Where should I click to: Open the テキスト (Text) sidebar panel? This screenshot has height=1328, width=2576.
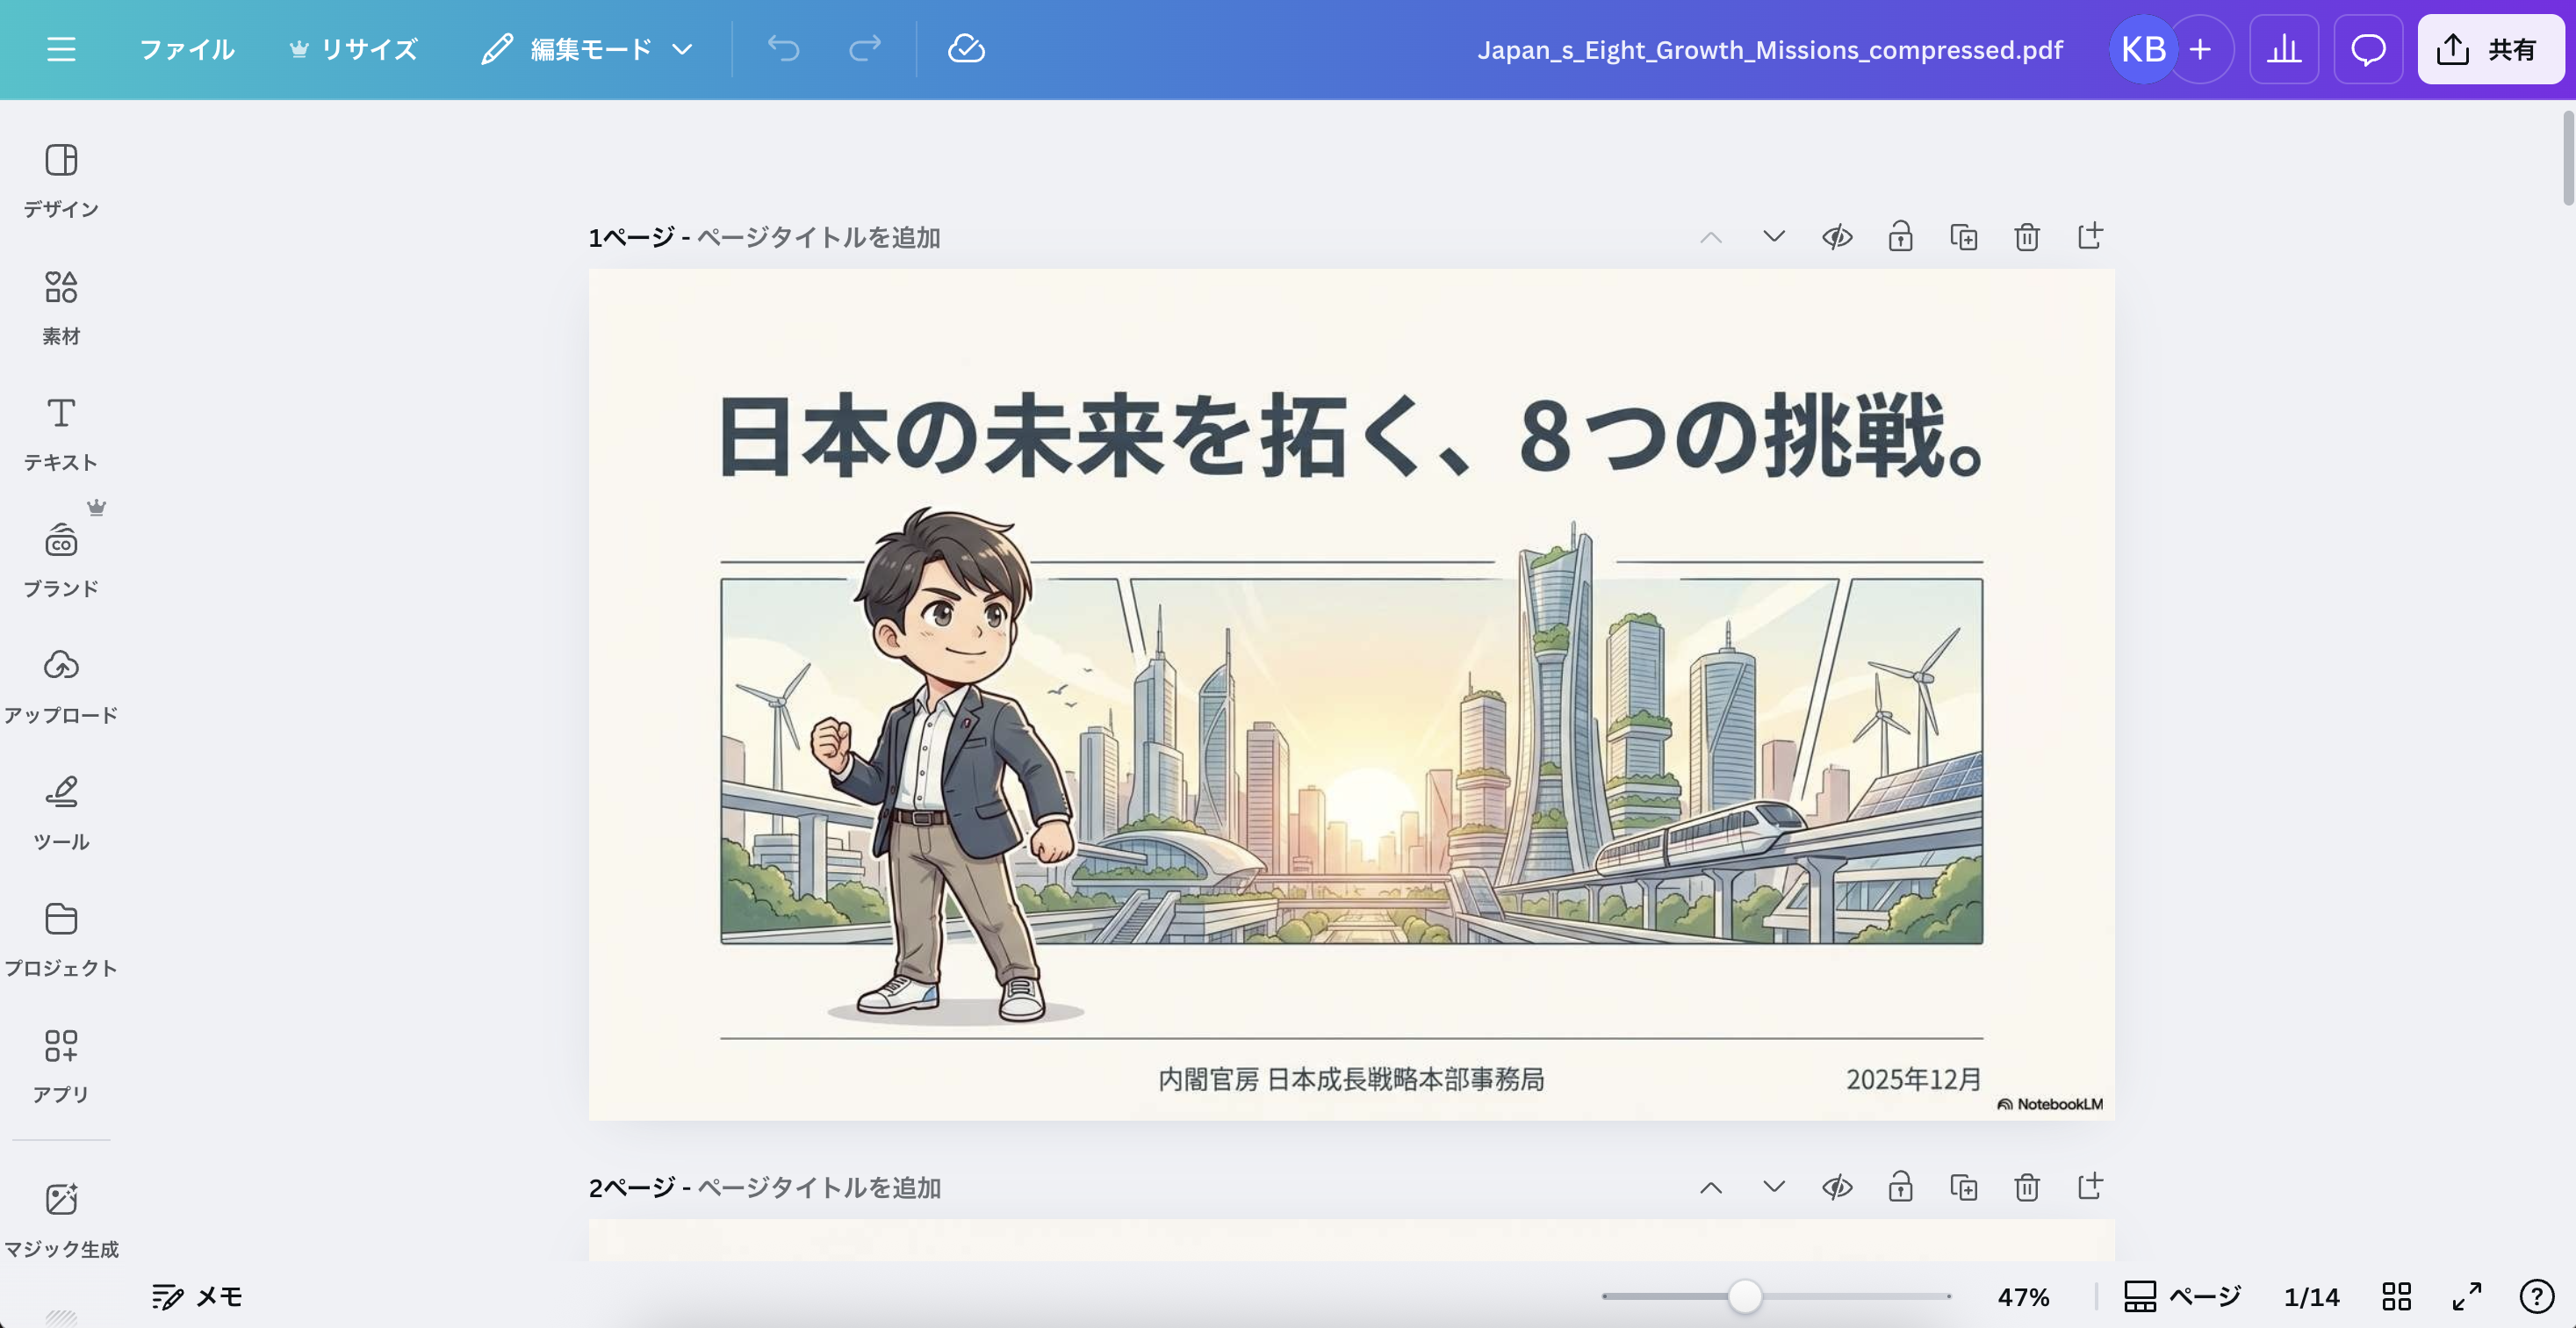click(61, 432)
